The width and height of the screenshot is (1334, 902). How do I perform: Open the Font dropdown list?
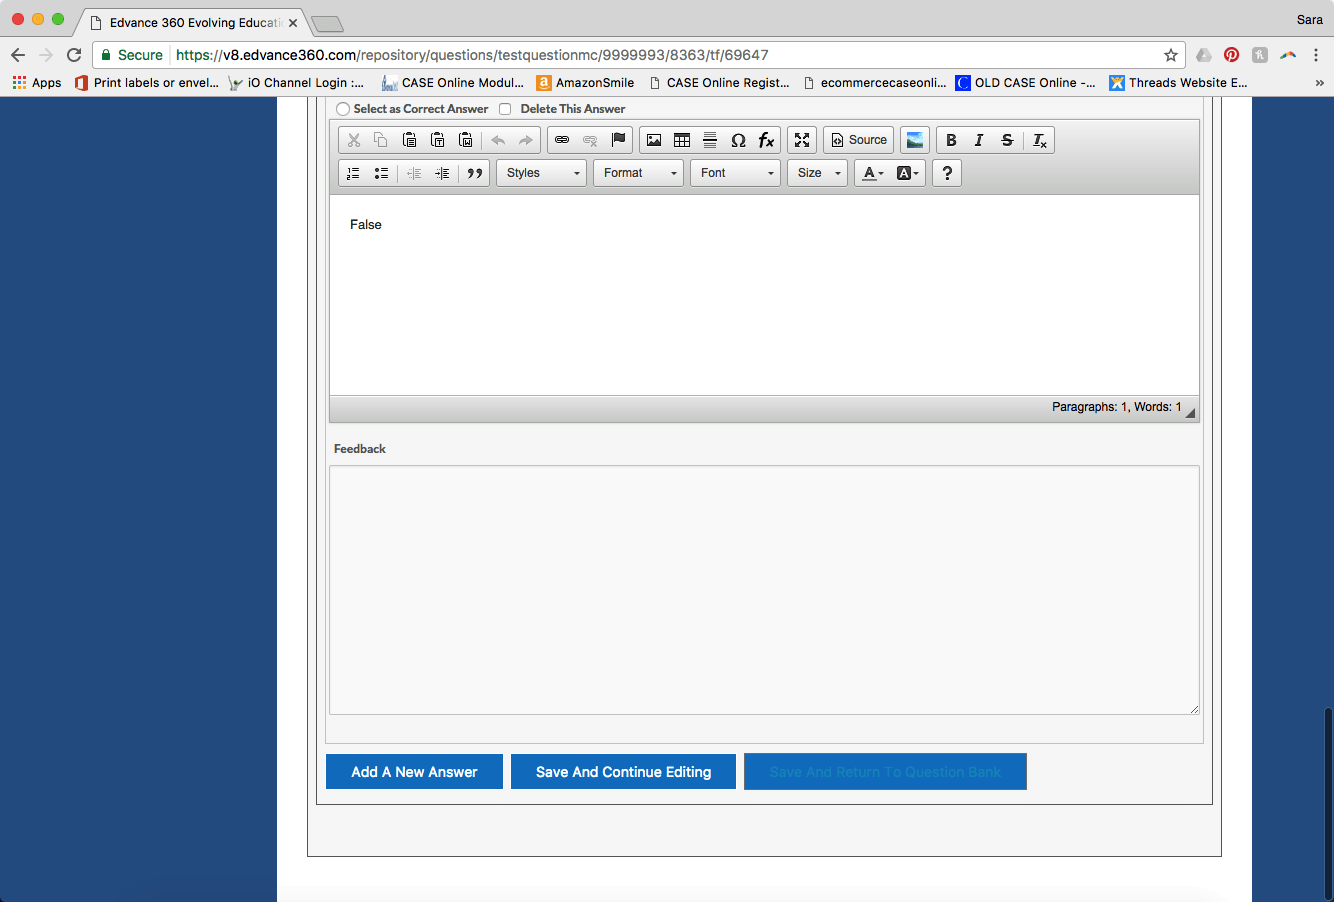click(735, 173)
